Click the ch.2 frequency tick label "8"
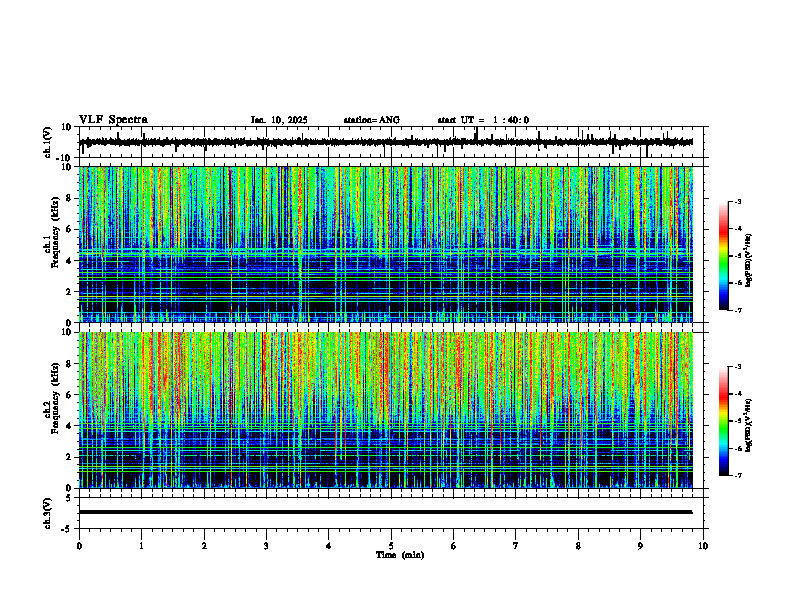Screen dimensions: 792x612 (x=70, y=364)
